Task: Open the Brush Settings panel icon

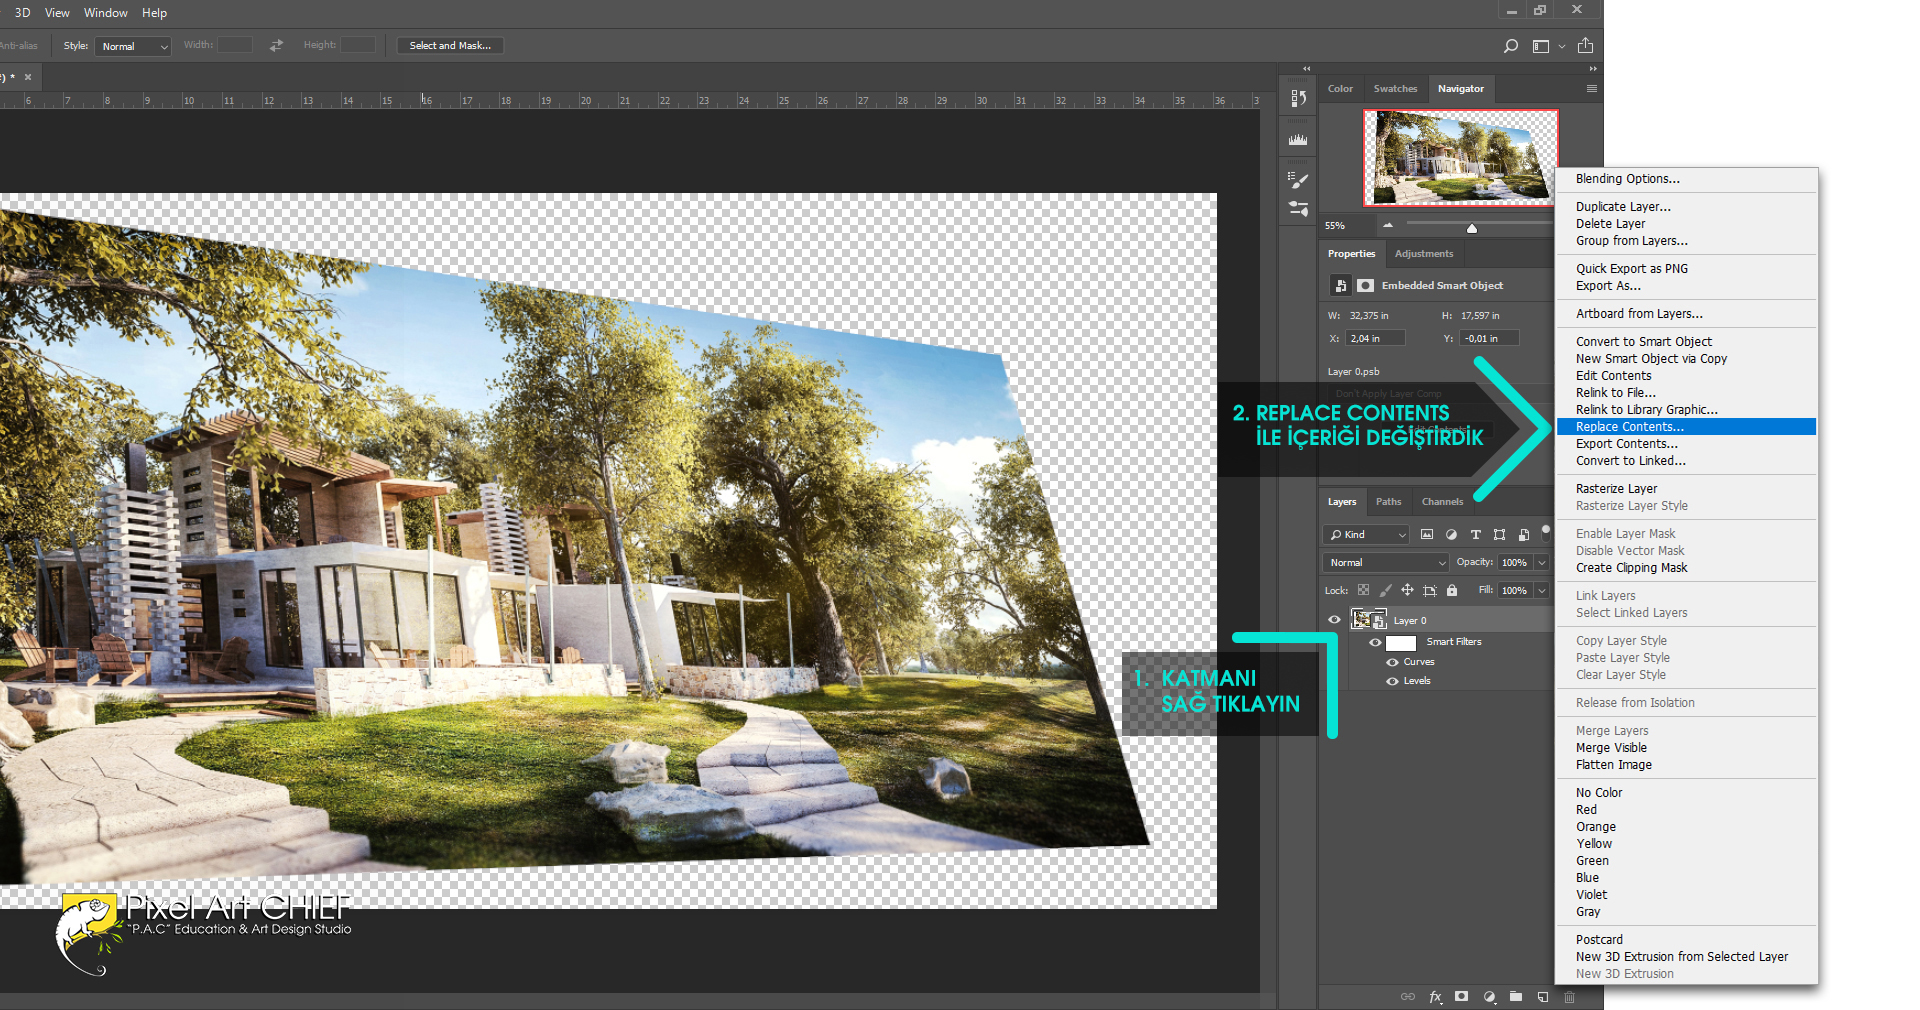Action: [x=1298, y=181]
